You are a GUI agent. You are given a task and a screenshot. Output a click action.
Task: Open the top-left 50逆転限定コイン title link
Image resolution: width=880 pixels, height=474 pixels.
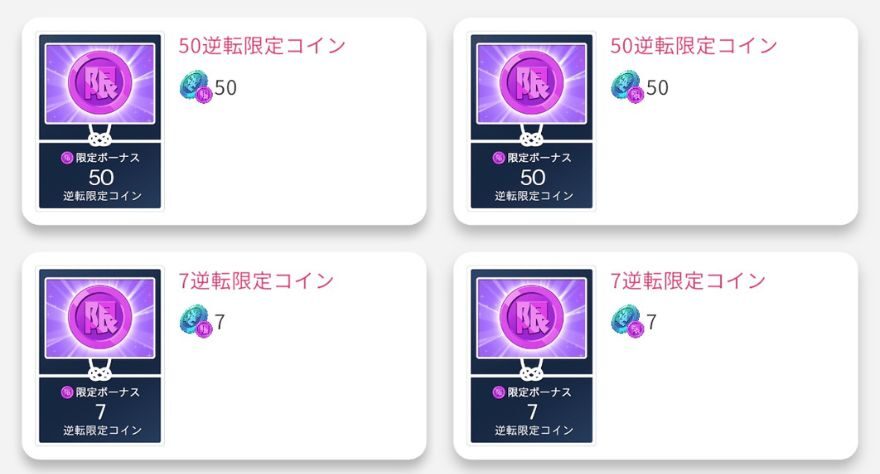pyautogui.click(x=262, y=46)
